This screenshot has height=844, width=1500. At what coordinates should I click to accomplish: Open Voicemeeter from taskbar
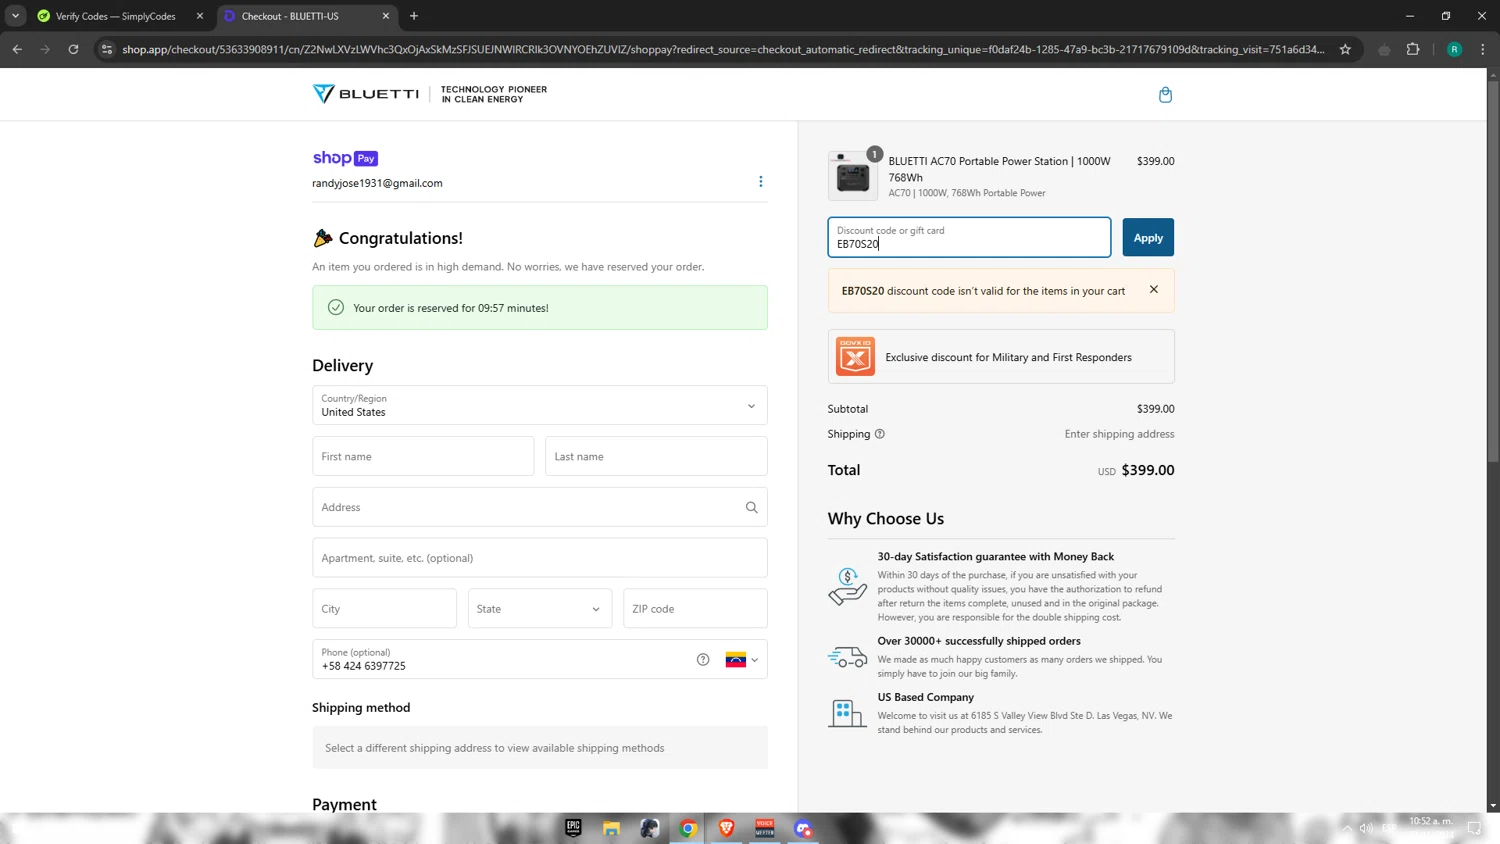pyautogui.click(x=765, y=828)
